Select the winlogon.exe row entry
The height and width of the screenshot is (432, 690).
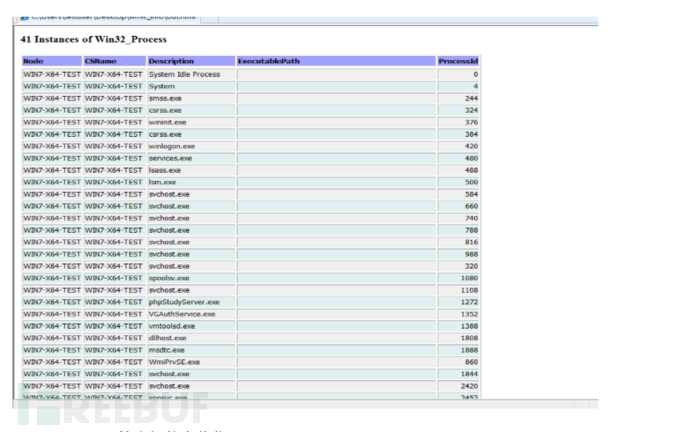tap(173, 145)
